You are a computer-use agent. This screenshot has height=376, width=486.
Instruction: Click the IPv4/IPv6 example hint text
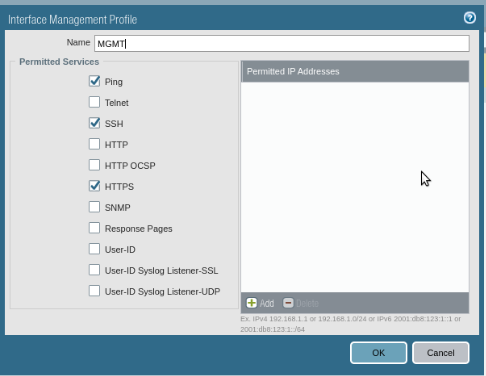[350, 324]
